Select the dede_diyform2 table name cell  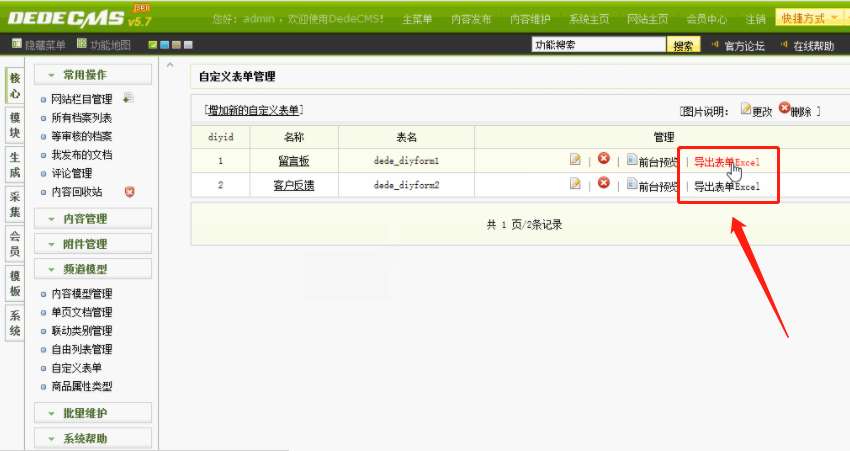tap(406, 185)
